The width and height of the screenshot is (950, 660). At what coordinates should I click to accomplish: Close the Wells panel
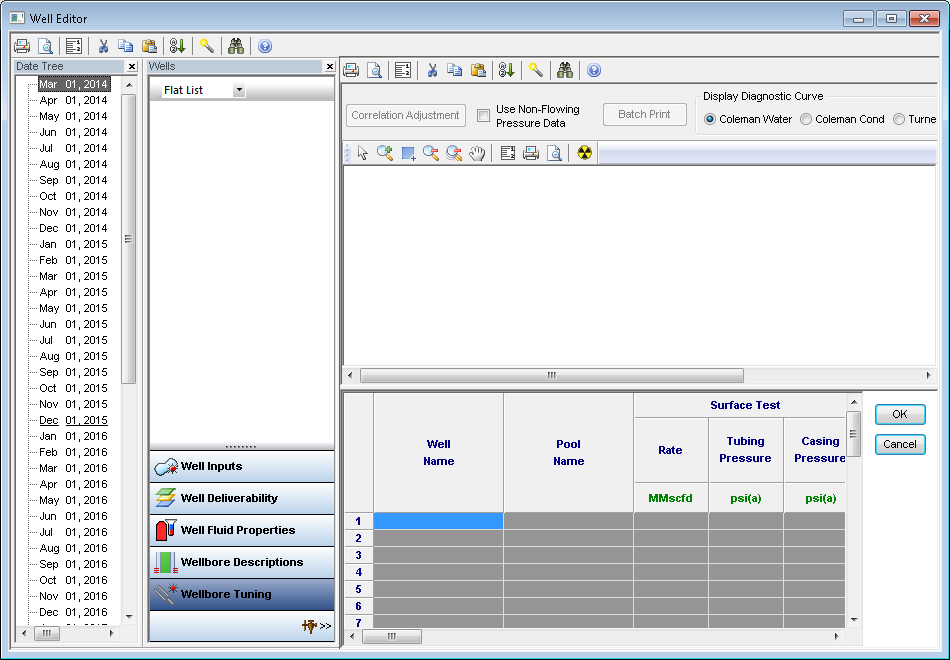pos(329,66)
